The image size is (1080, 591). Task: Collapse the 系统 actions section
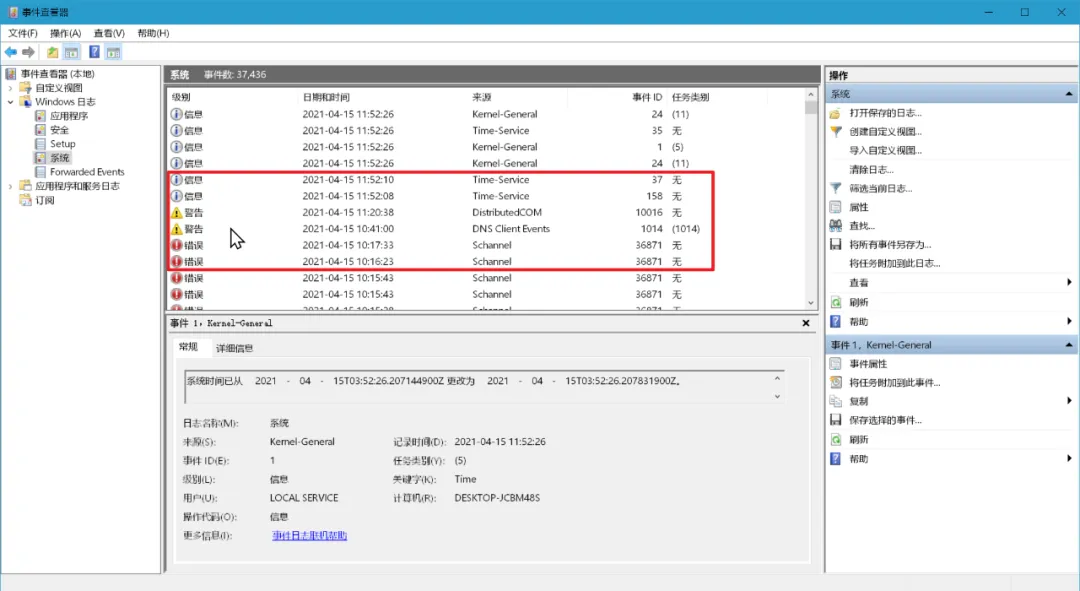1067,94
